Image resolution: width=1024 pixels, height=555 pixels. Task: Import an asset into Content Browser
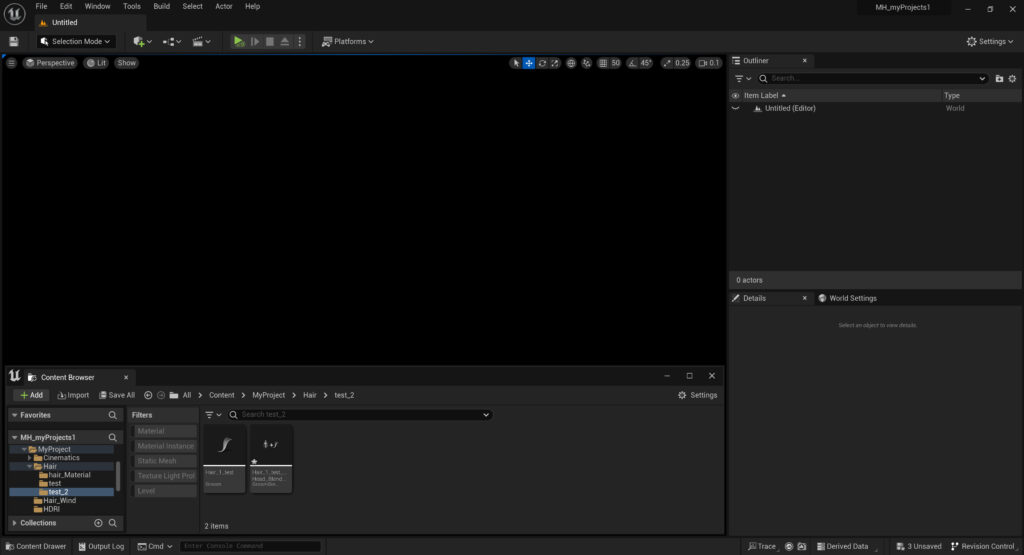point(73,395)
